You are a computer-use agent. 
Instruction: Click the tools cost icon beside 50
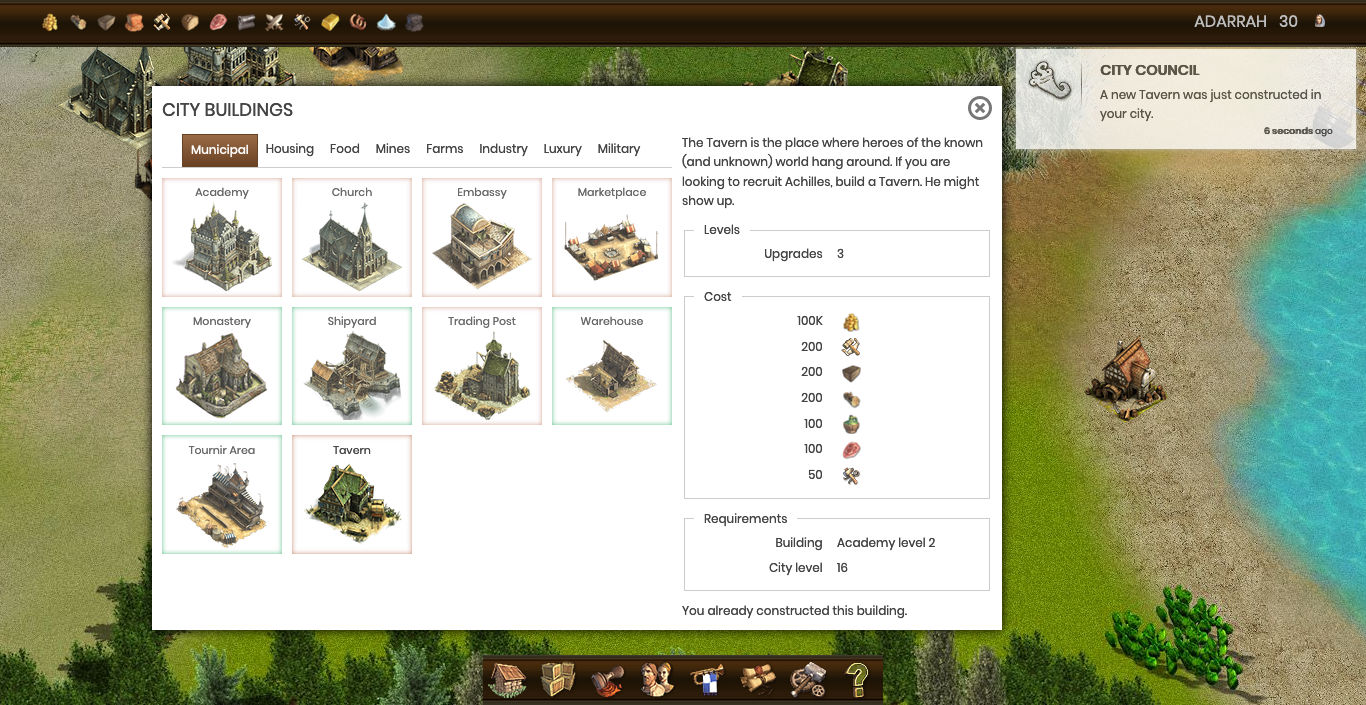(851, 475)
